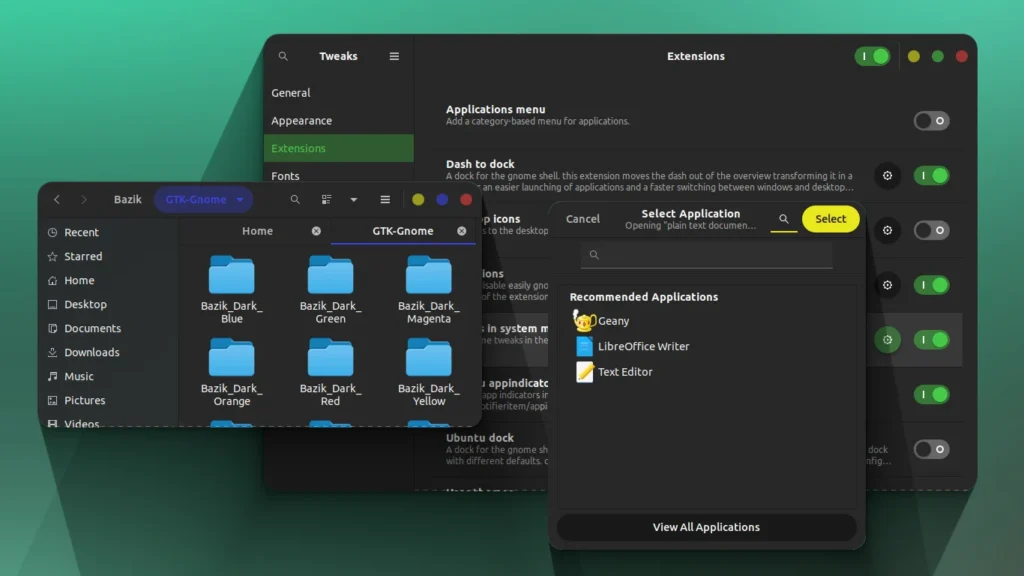Screen dimensions: 1024x576
Task: Select the Bazik_Dark_Blue folder
Action: click(x=232, y=290)
